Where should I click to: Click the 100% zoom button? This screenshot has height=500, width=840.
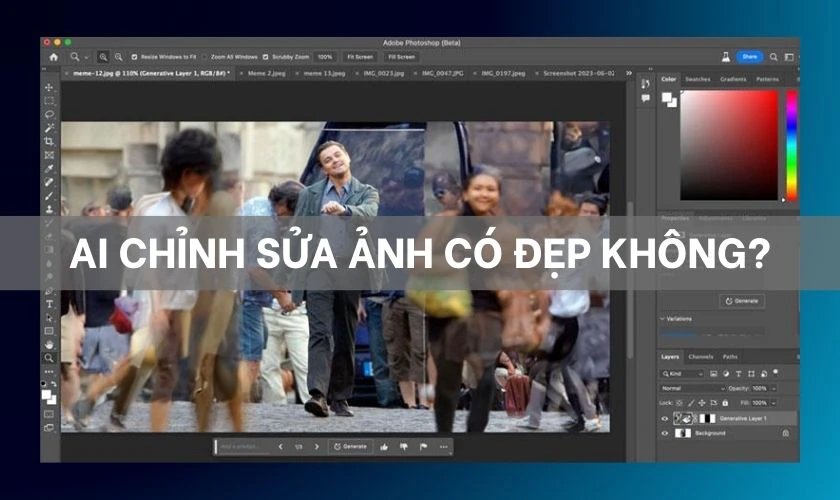pyautogui.click(x=325, y=57)
